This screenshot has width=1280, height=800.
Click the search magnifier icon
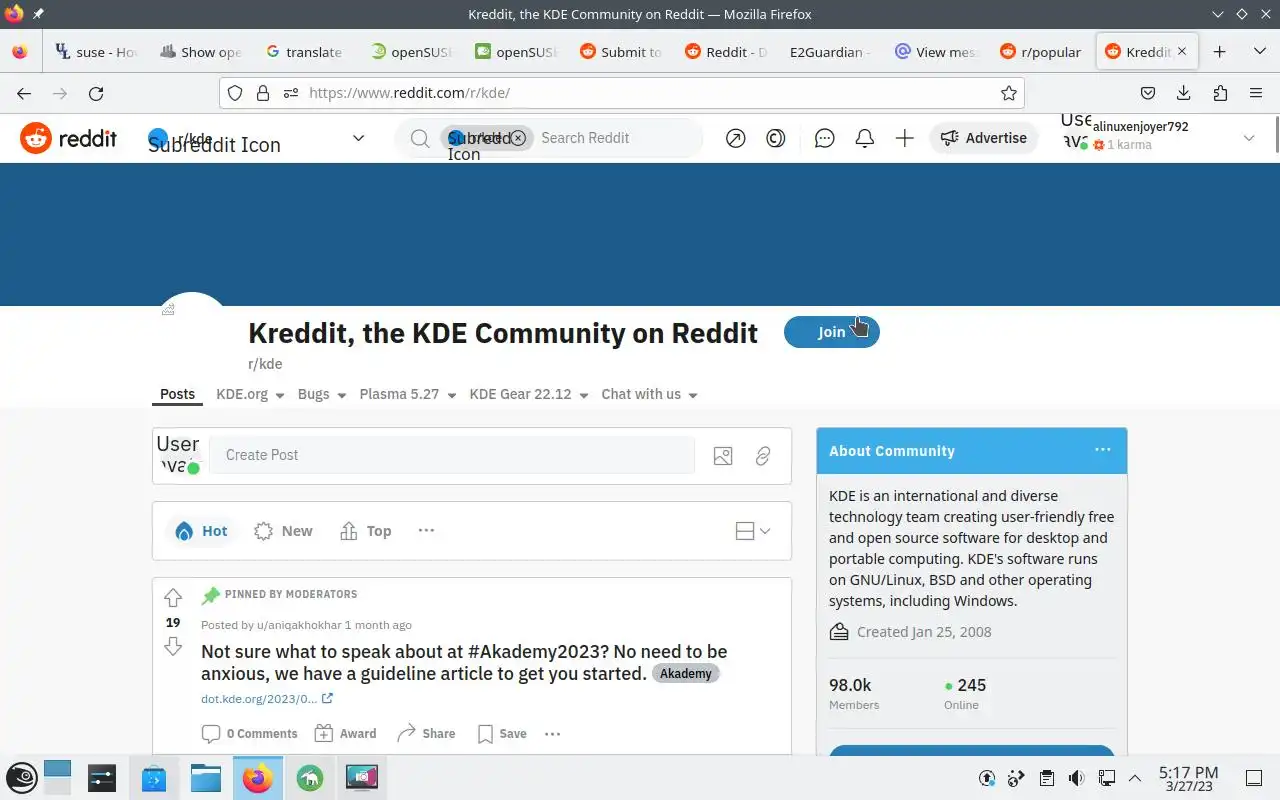coord(420,138)
